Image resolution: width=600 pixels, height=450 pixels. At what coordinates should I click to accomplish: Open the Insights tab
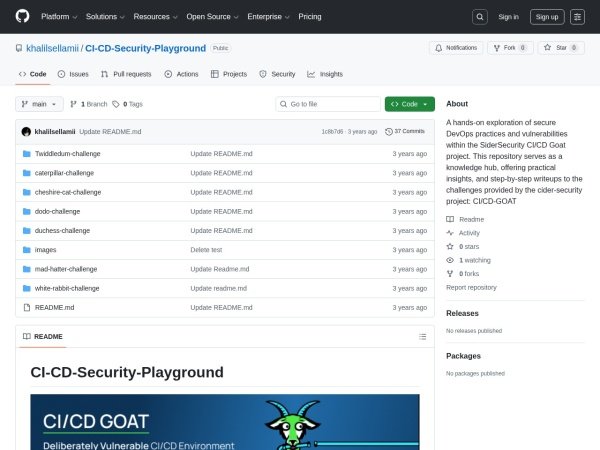pos(325,74)
